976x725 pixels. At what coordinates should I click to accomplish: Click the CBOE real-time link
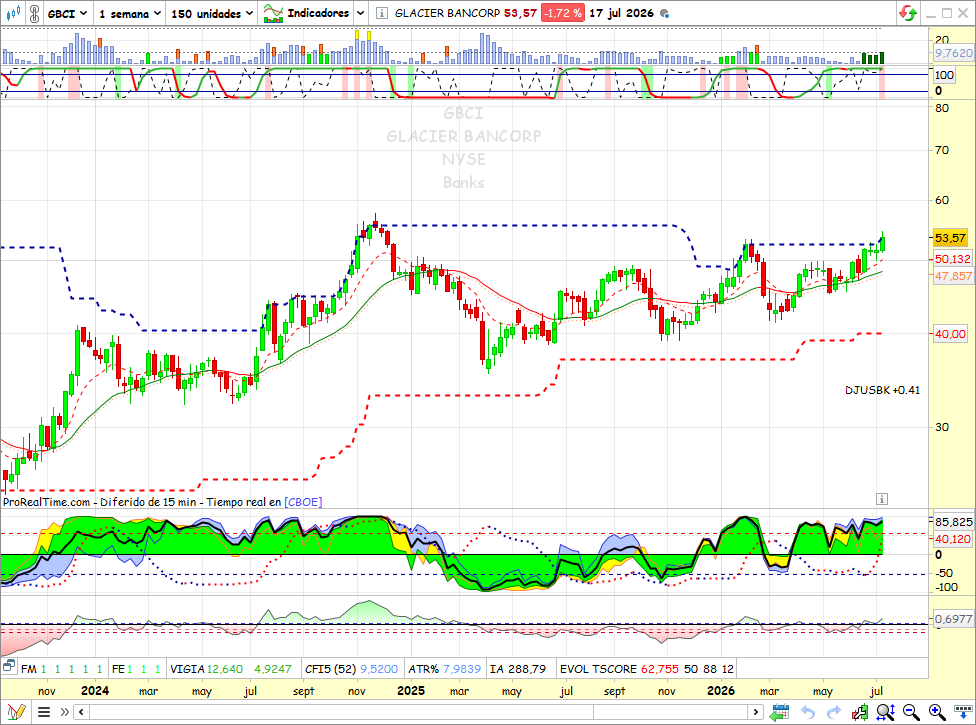pos(303,502)
